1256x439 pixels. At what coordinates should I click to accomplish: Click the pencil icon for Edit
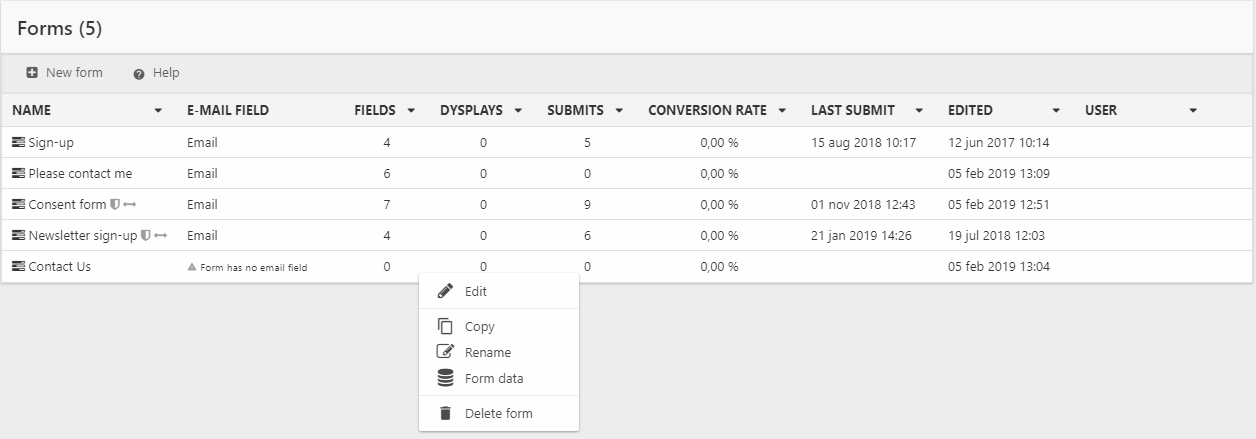point(446,291)
